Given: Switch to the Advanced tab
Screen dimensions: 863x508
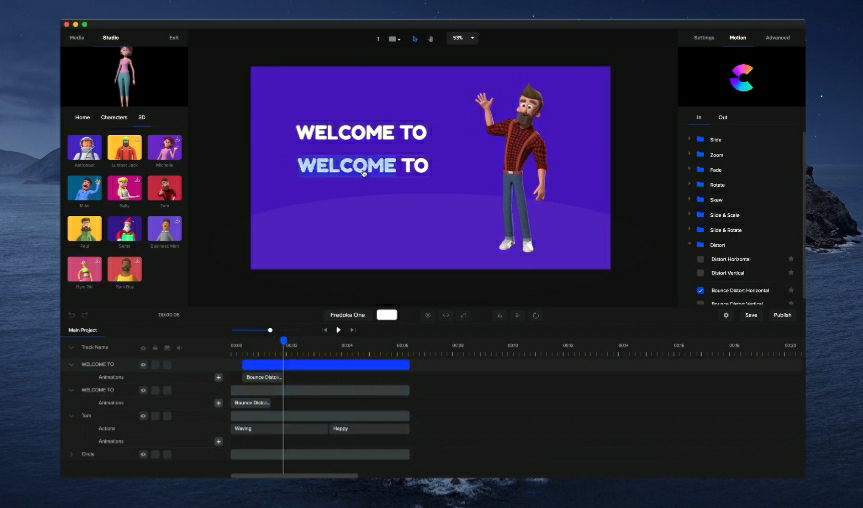Looking at the screenshot, I should coord(777,38).
